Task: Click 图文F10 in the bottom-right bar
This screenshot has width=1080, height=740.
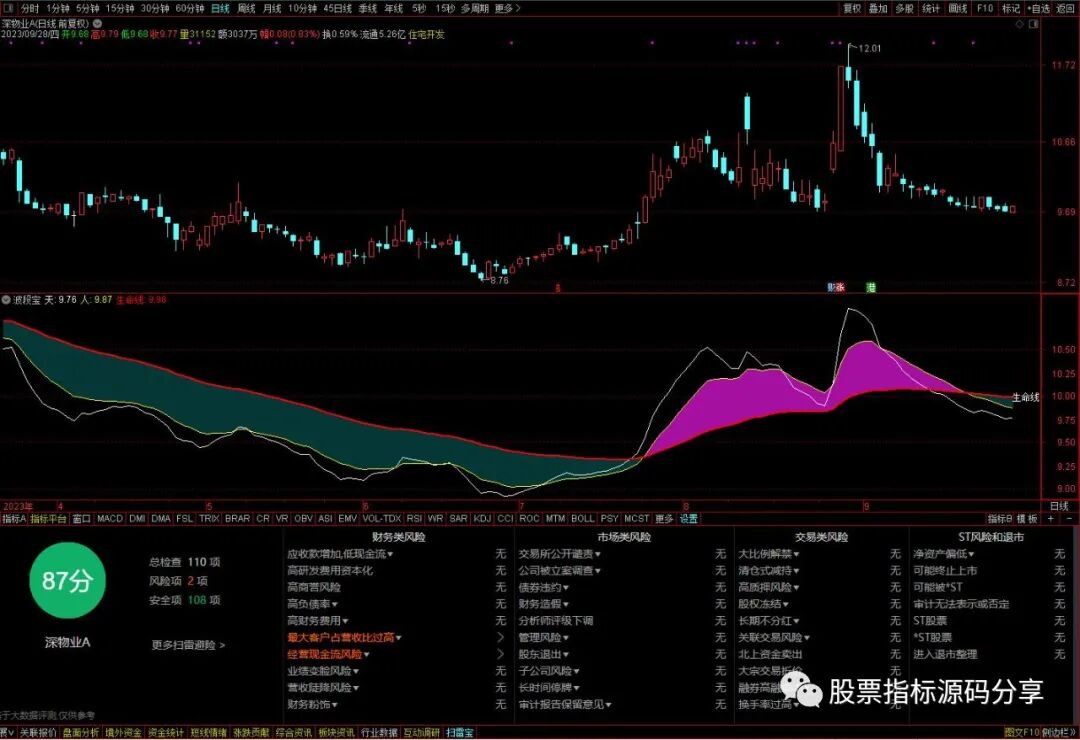Action: [x=1021, y=733]
